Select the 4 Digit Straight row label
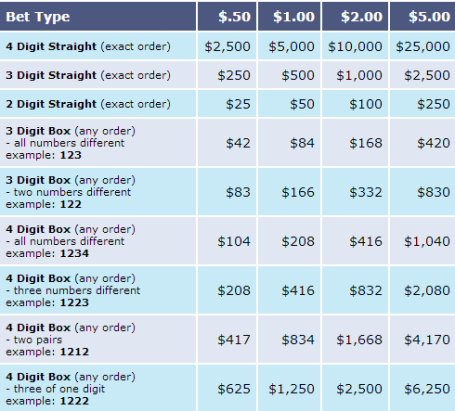 [88, 46]
